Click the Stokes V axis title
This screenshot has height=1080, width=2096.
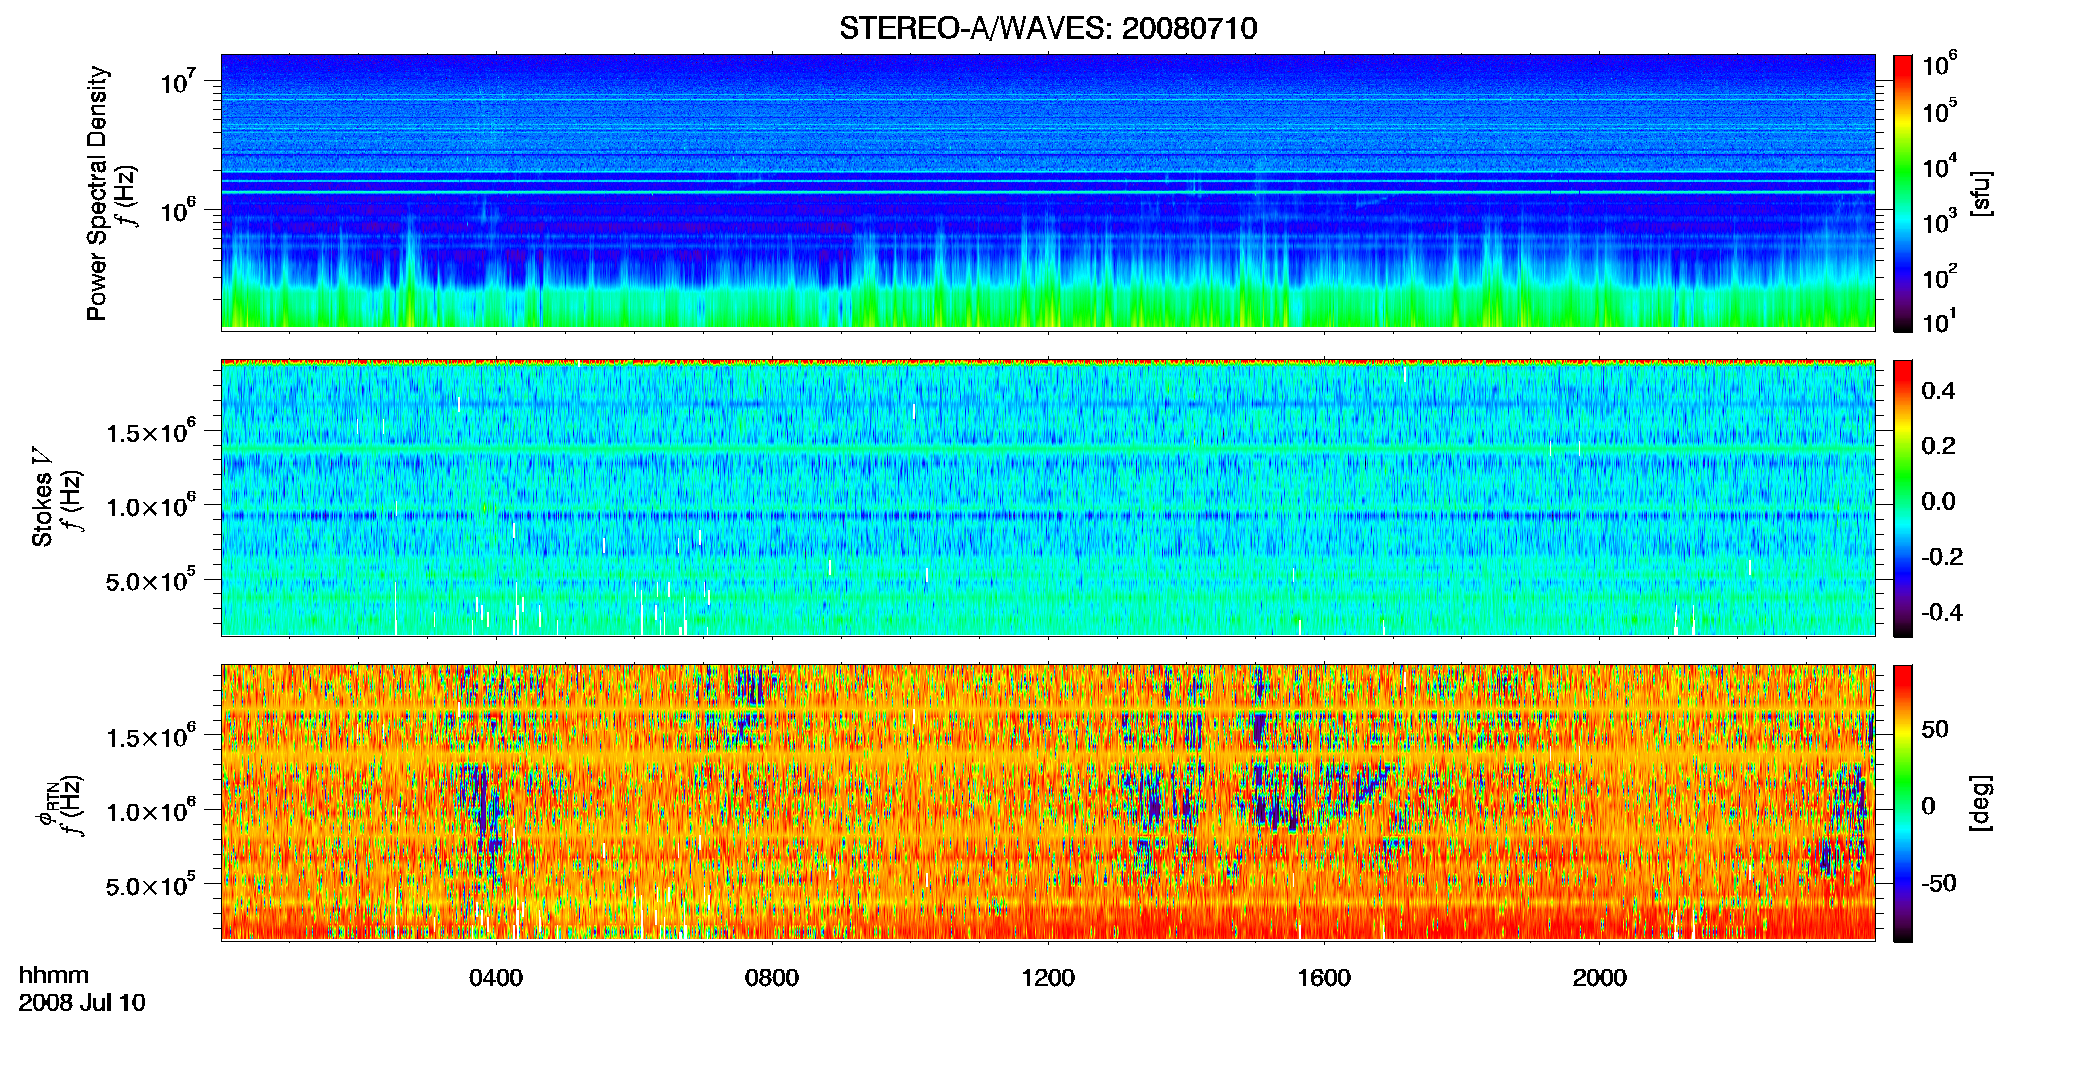[42, 497]
